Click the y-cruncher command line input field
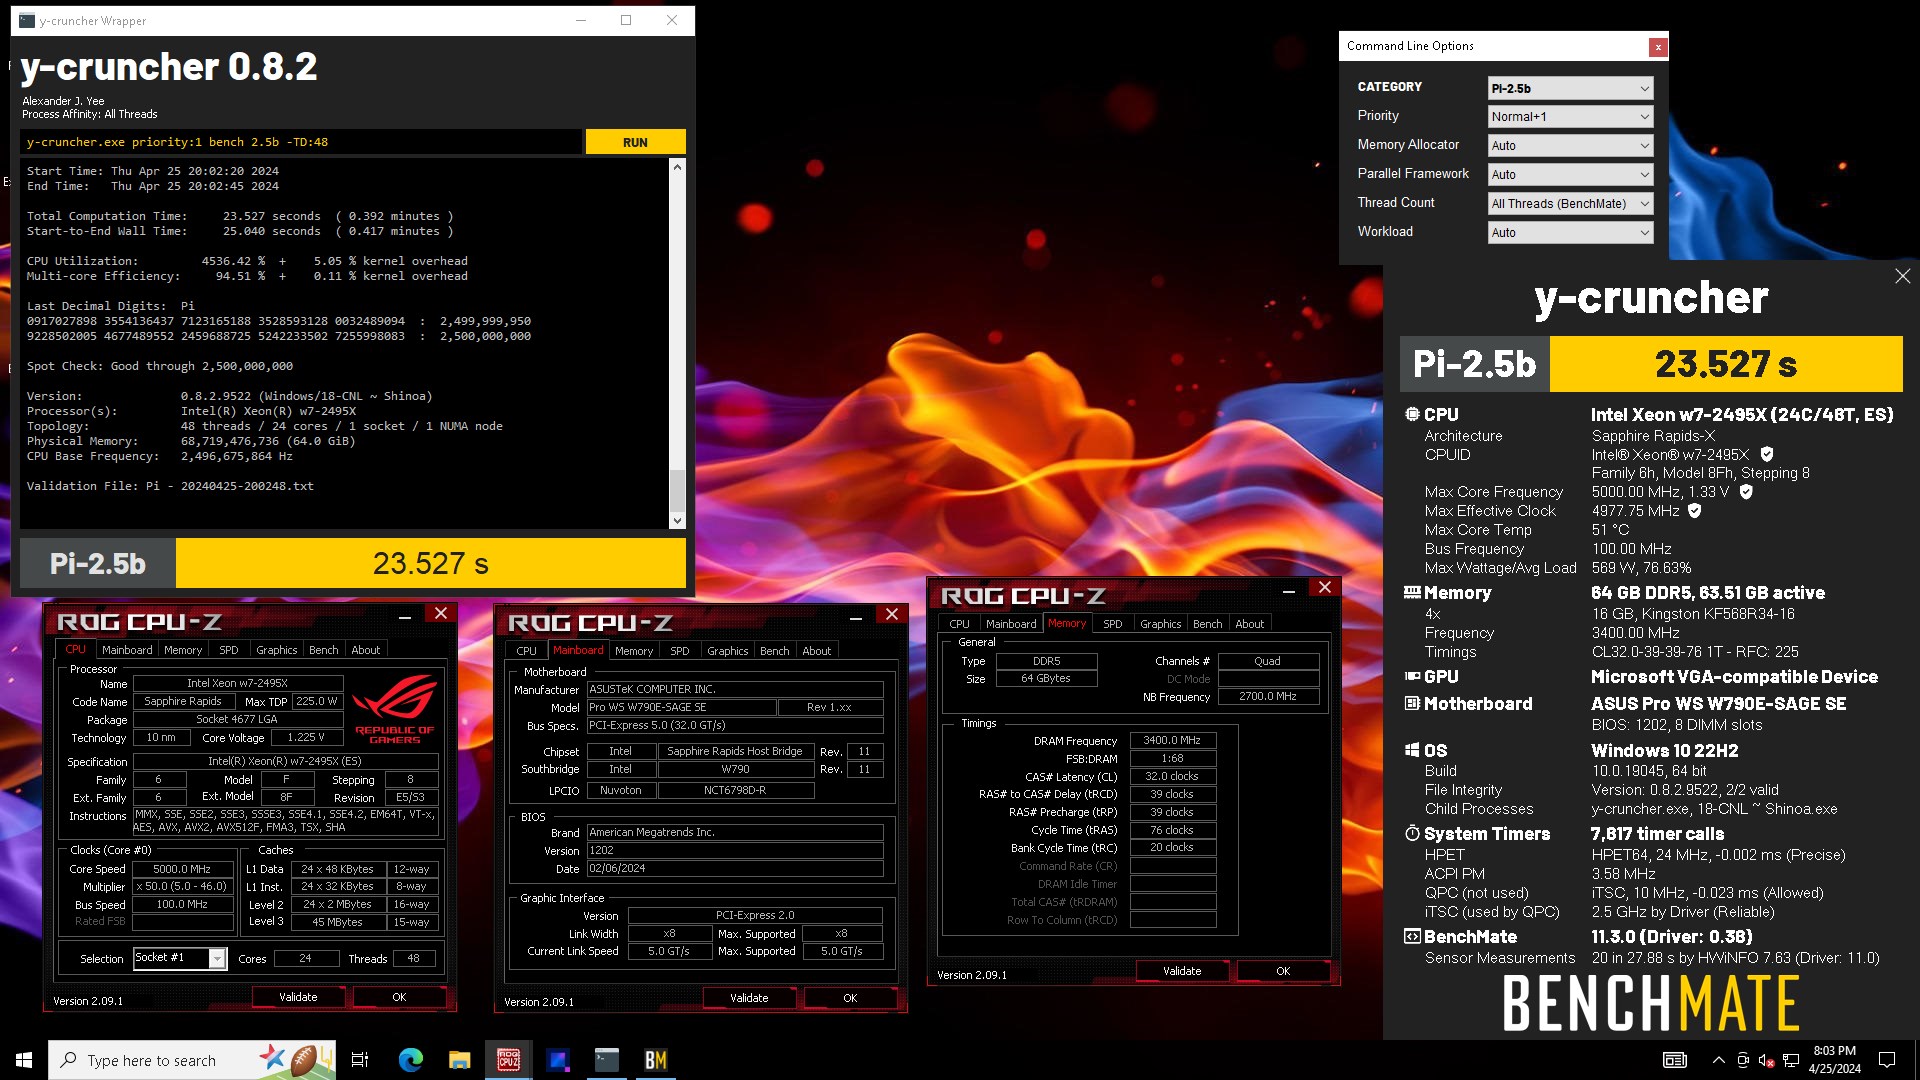This screenshot has height=1080, width=1920. pos(300,142)
